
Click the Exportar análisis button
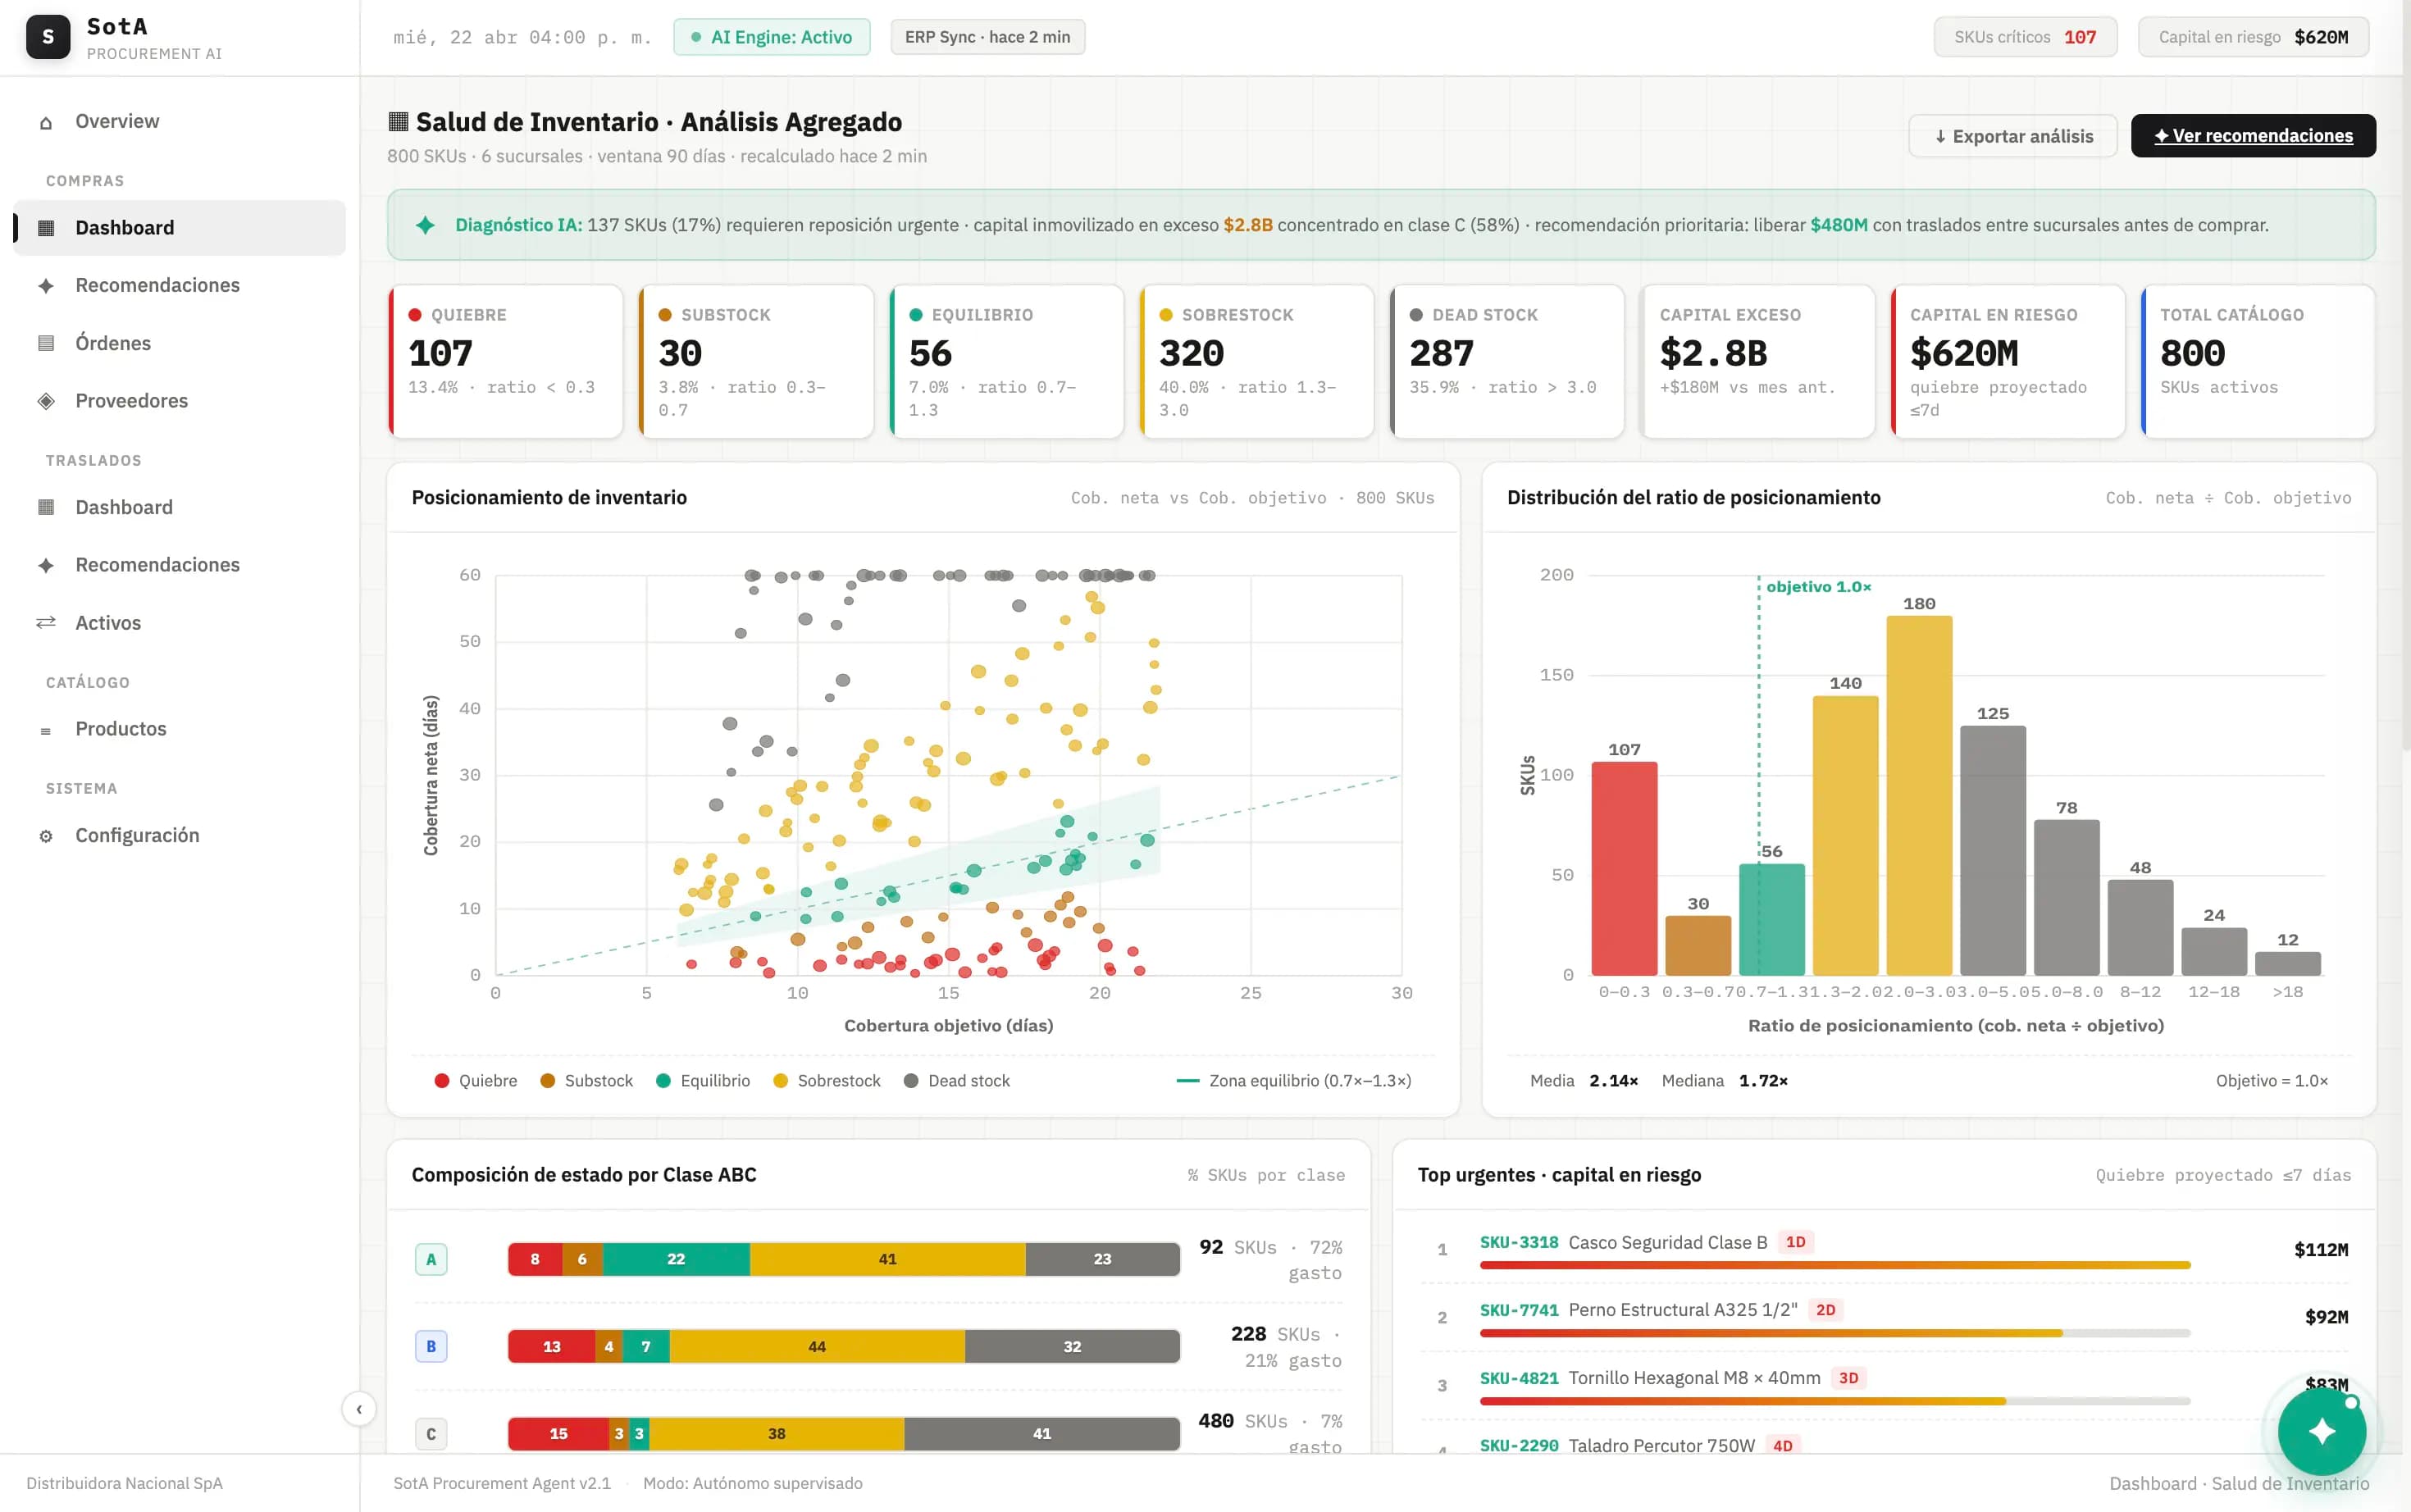[2012, 136]
